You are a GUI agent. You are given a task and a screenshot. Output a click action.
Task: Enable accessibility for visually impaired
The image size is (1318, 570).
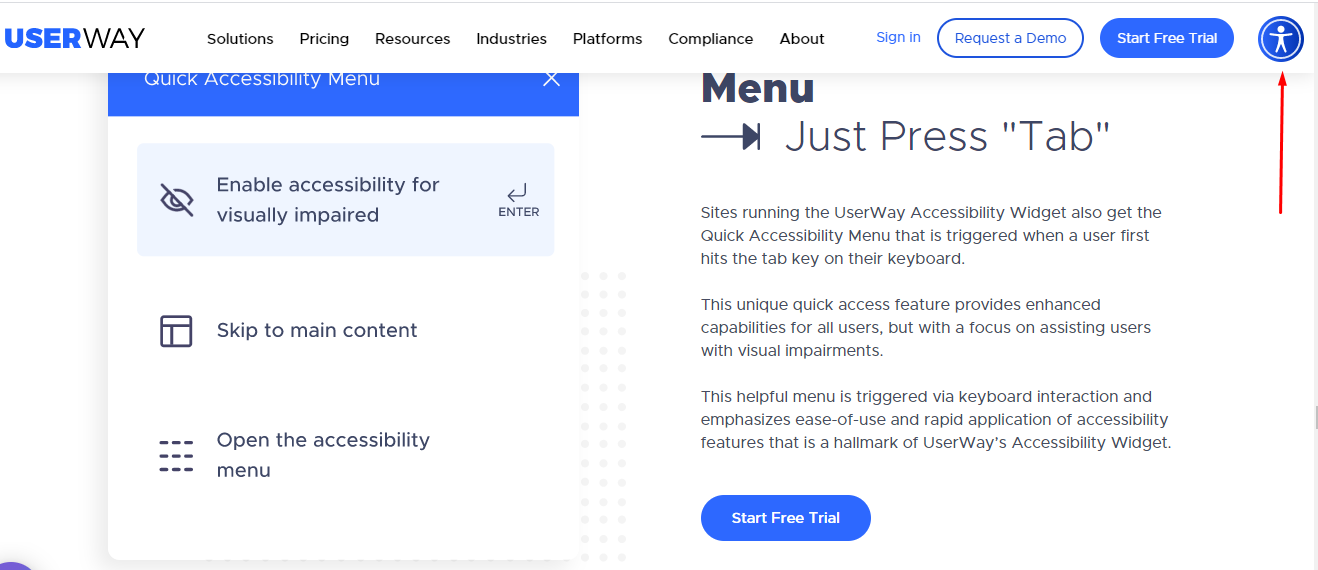pyautogui.click(x=345, y=200)
